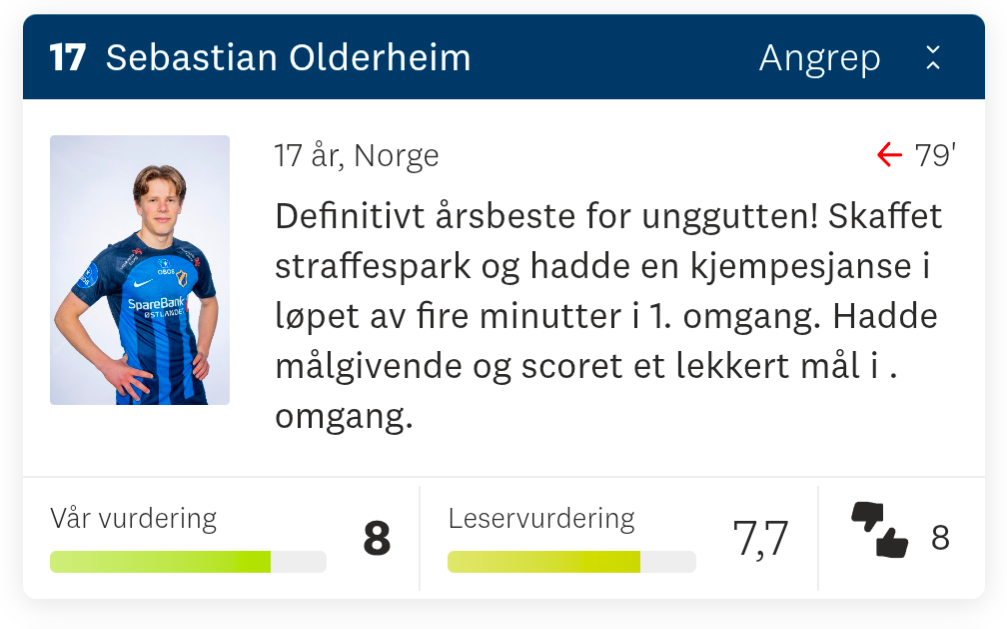Click the Angrep position label
This screenshot has width=1007, height=629.
coord(819,59)
